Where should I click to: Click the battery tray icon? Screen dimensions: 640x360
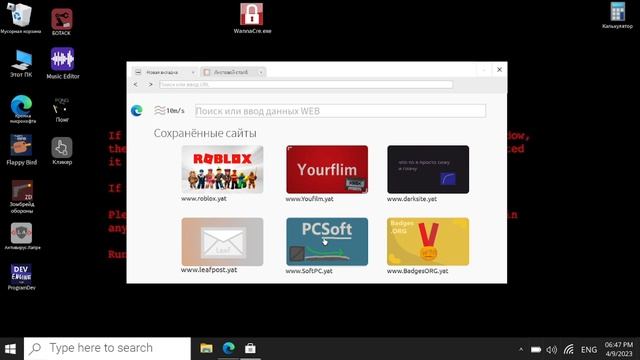click(536, 350)
